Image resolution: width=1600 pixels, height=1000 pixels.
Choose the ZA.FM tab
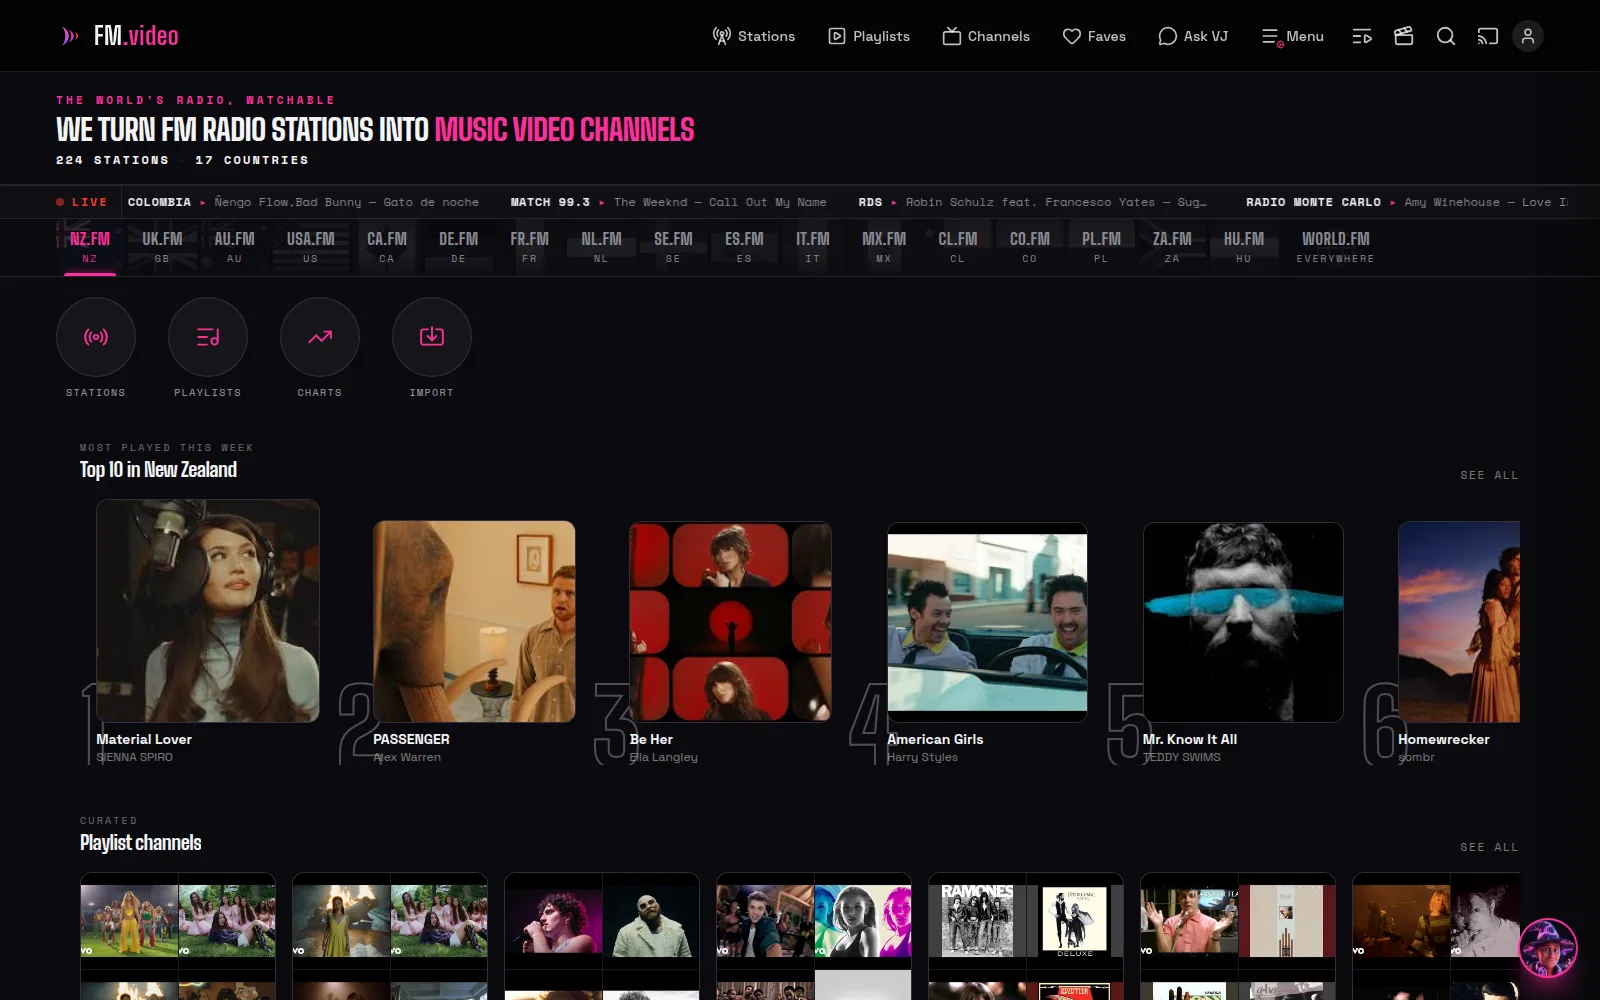pyautogui.click(x=1172, y=247)
